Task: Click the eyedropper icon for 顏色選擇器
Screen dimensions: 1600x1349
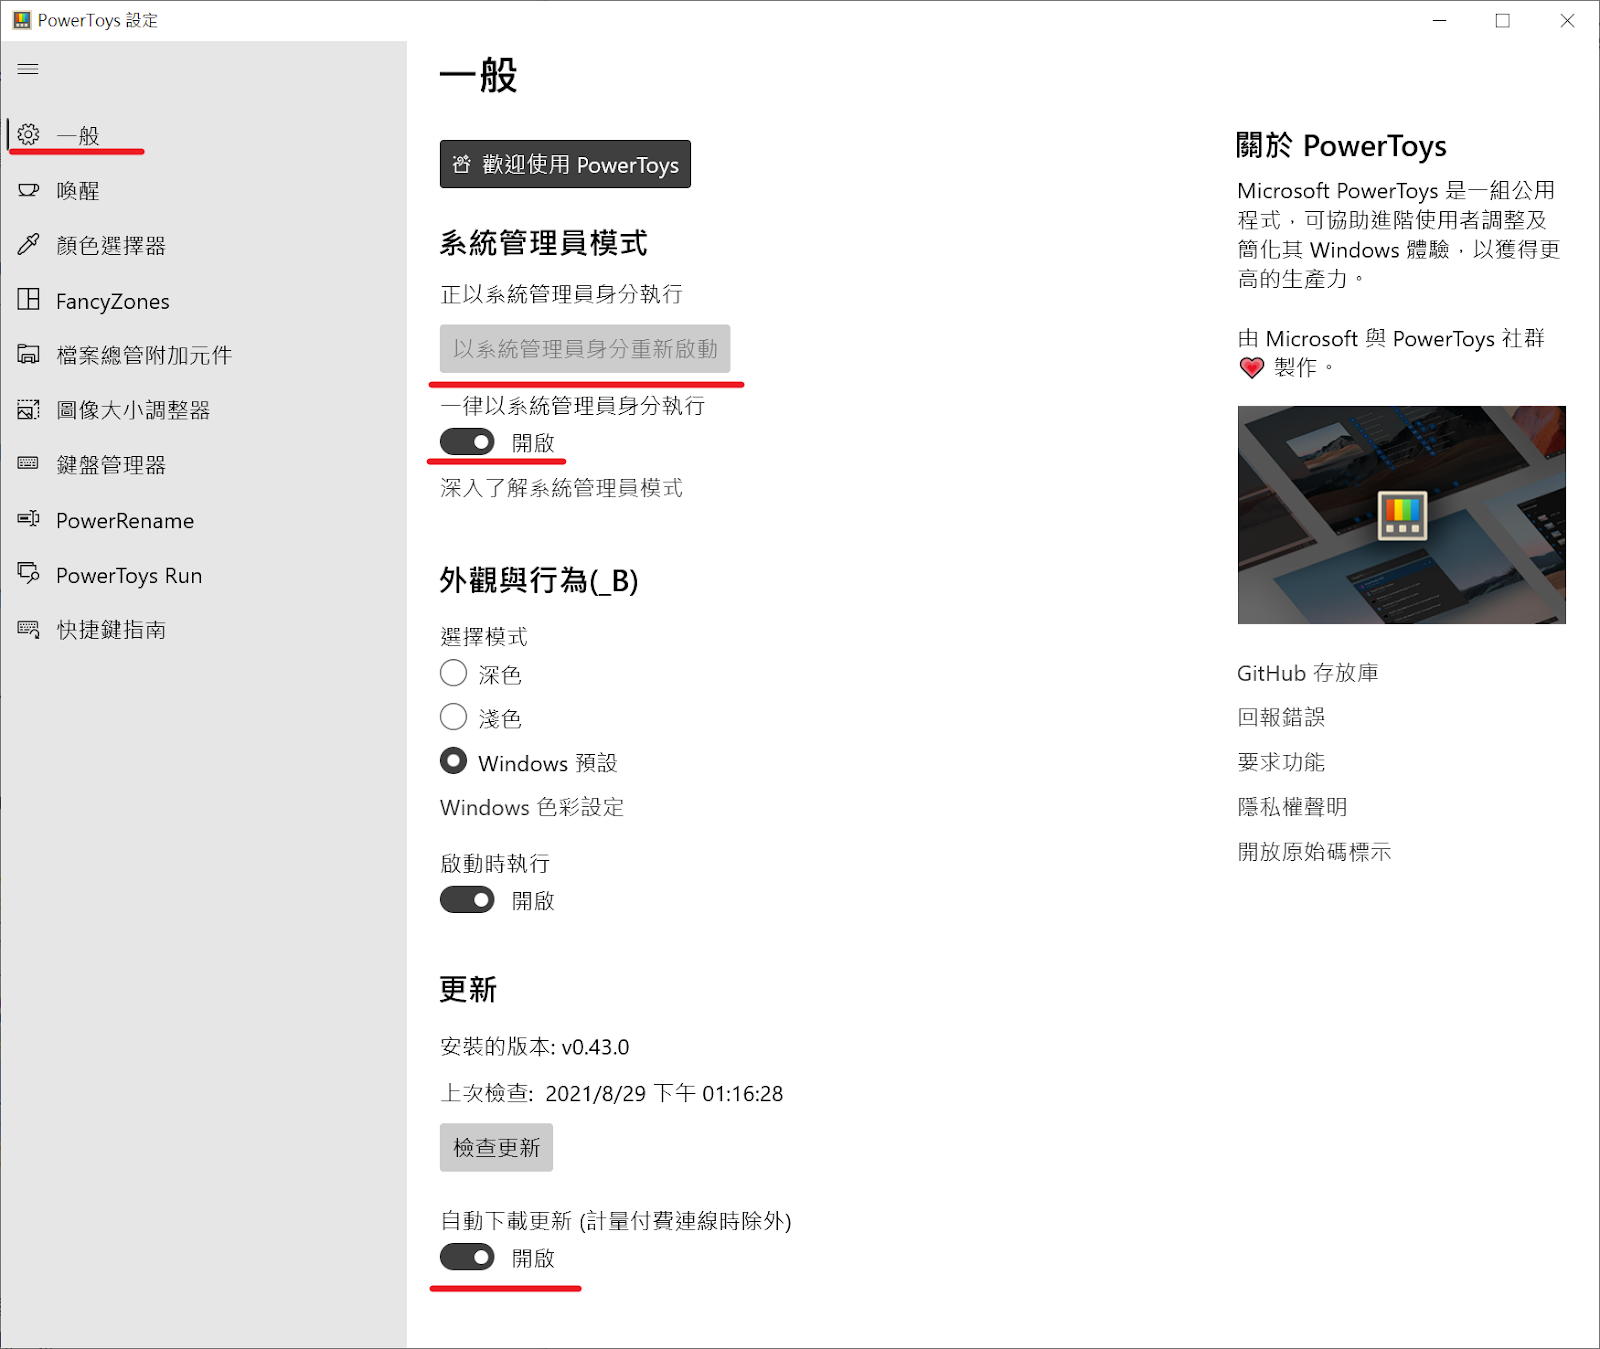Action: [x=29, y=244]
